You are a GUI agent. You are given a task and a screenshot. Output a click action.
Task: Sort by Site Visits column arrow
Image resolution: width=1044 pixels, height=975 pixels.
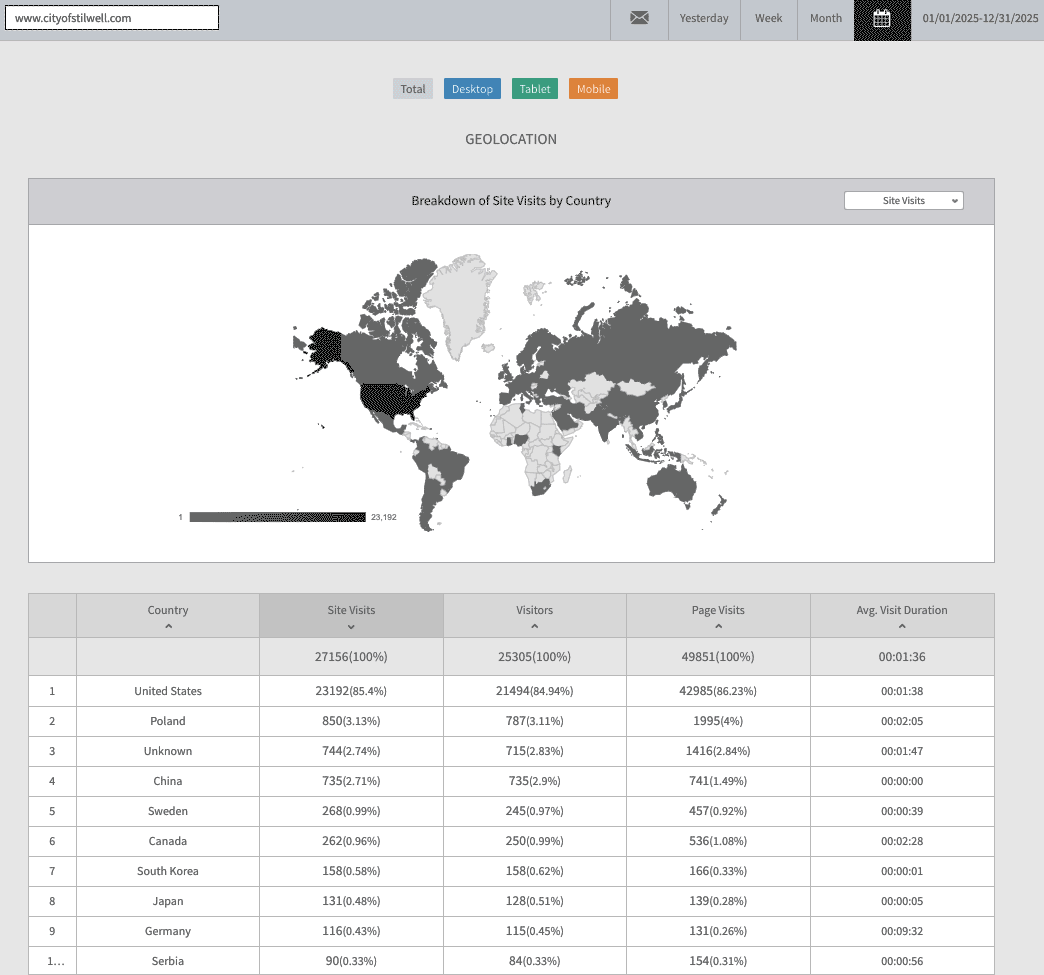[351, 627]
